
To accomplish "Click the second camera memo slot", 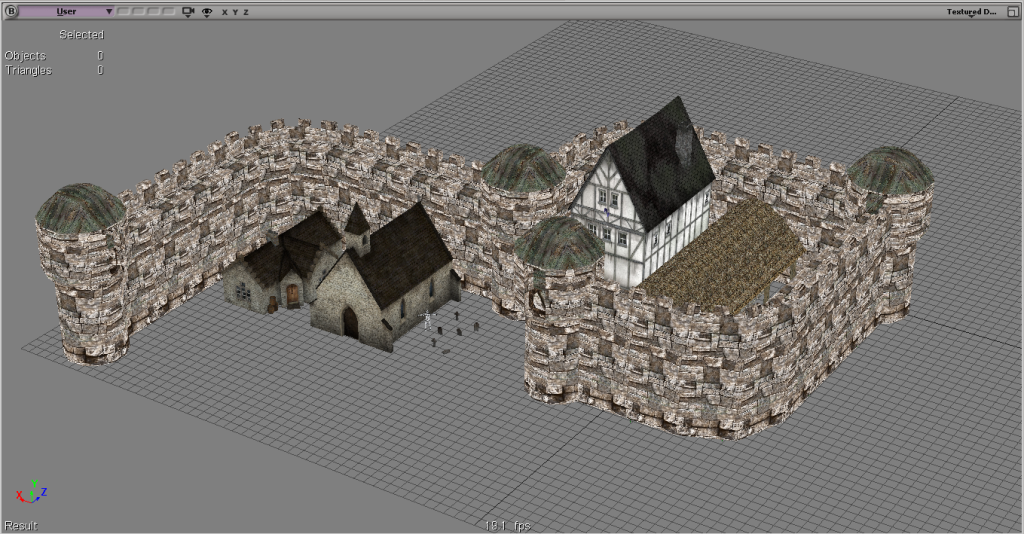I will pos(138,11).
